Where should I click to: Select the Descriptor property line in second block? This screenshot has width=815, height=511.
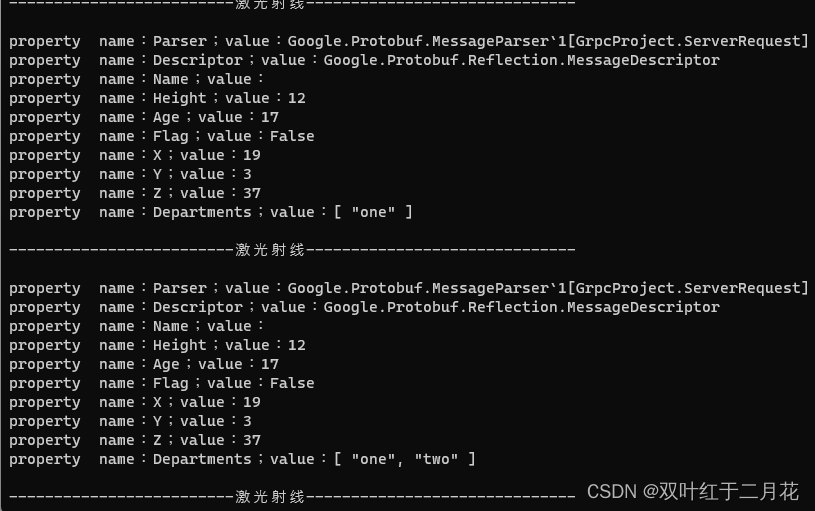point(364,307)
